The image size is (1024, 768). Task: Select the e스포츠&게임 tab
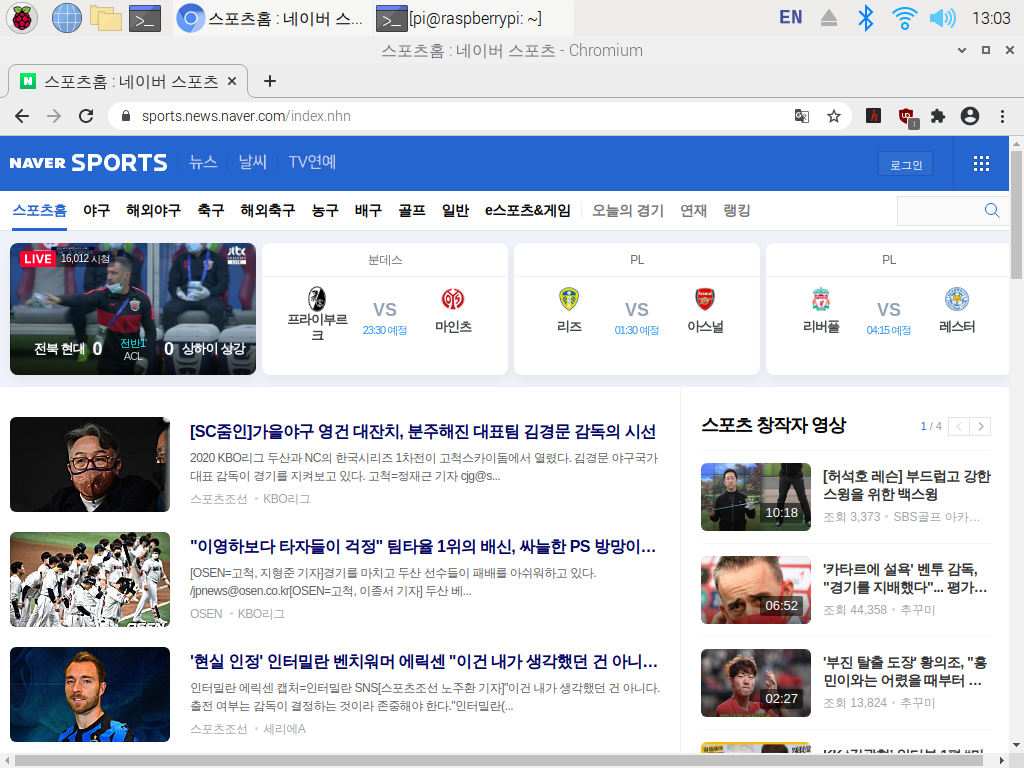pyautogui.click(x=528, y=211)
